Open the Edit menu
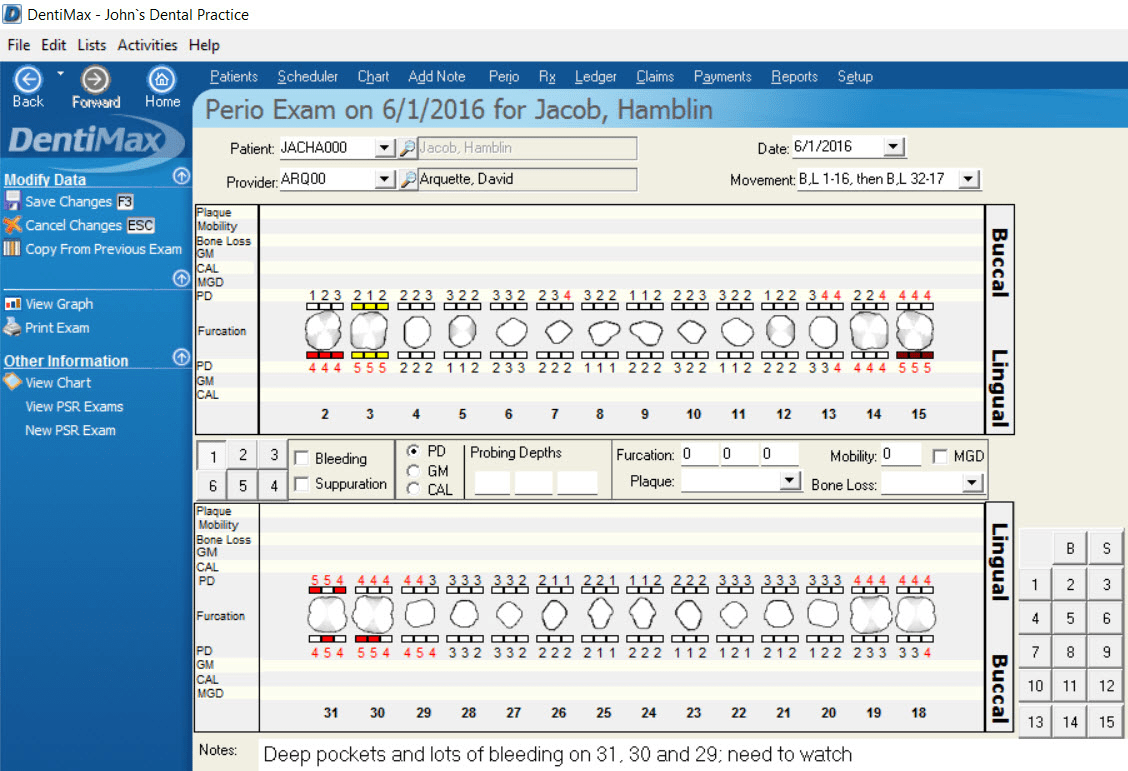Viewport: 1128px width, 771px height. click(53, 45)
